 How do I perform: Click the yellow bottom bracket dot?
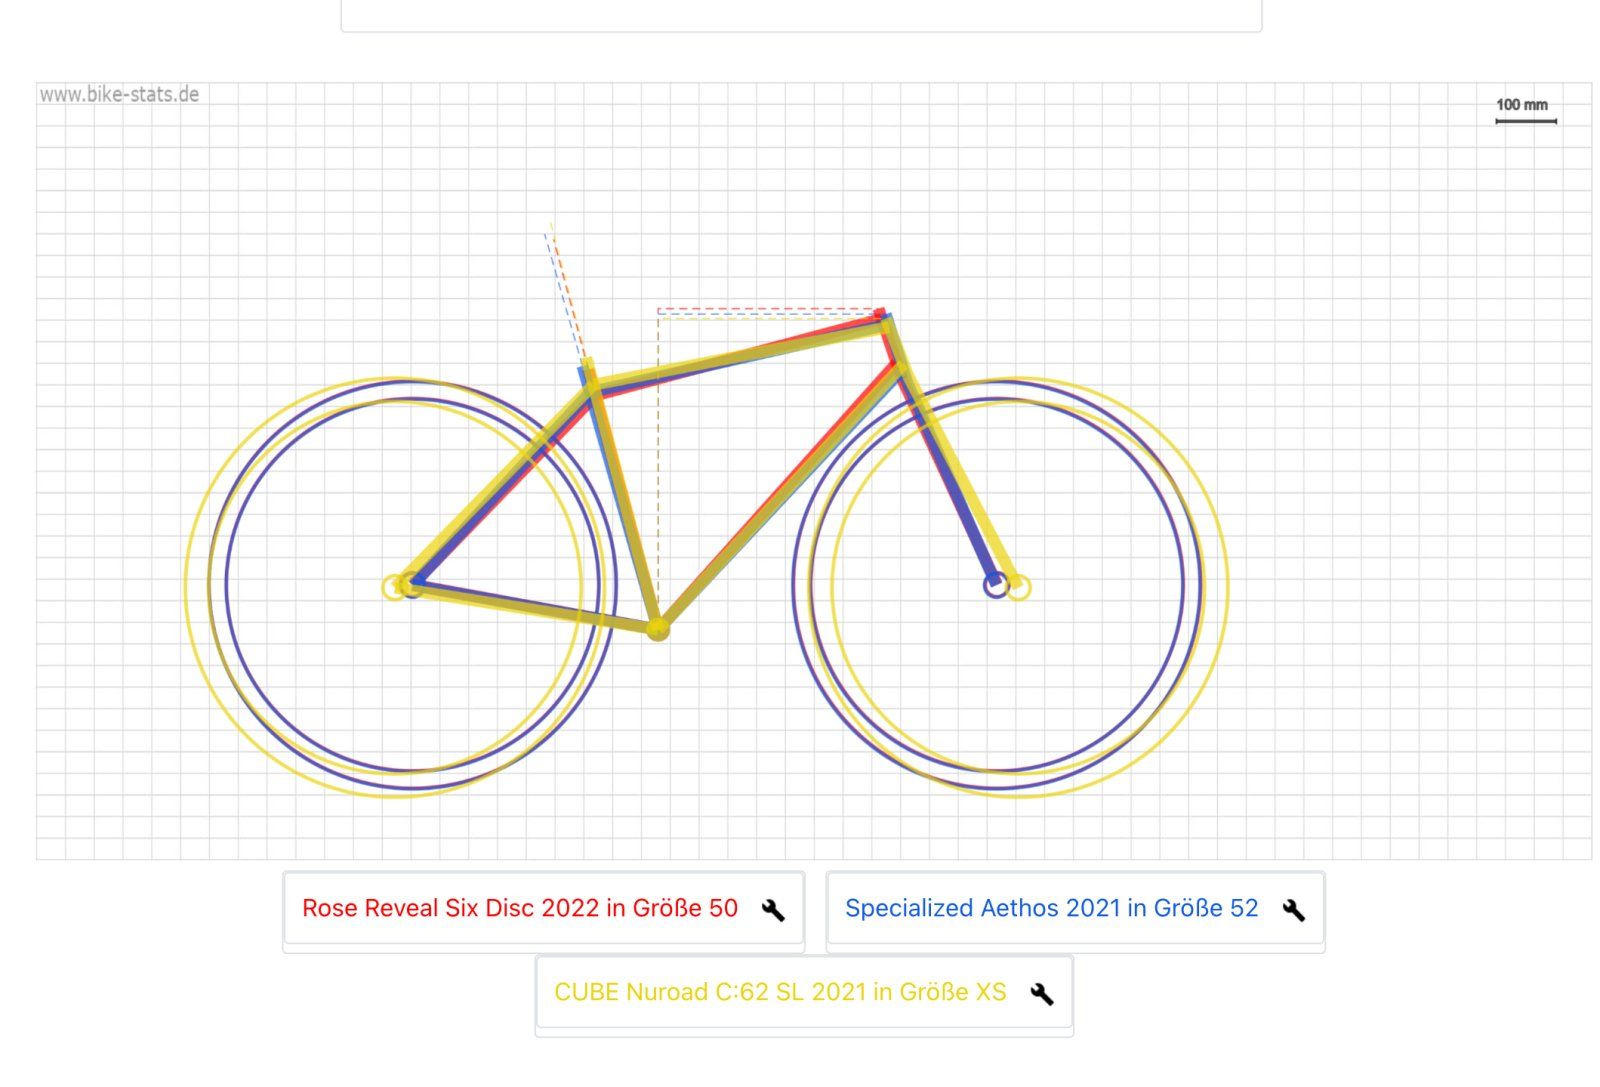657,629
